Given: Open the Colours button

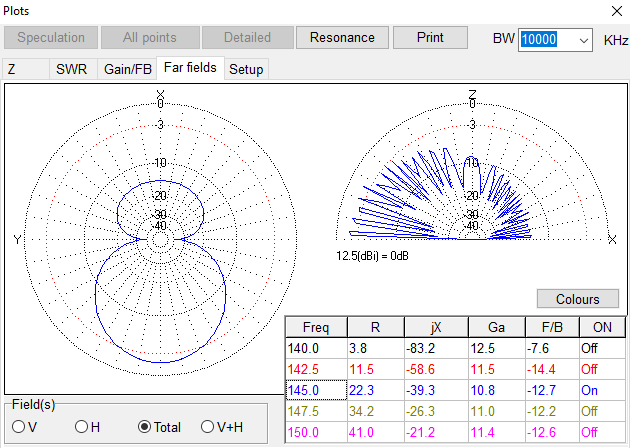Looking at the screenshot, I should click(577, 299).
